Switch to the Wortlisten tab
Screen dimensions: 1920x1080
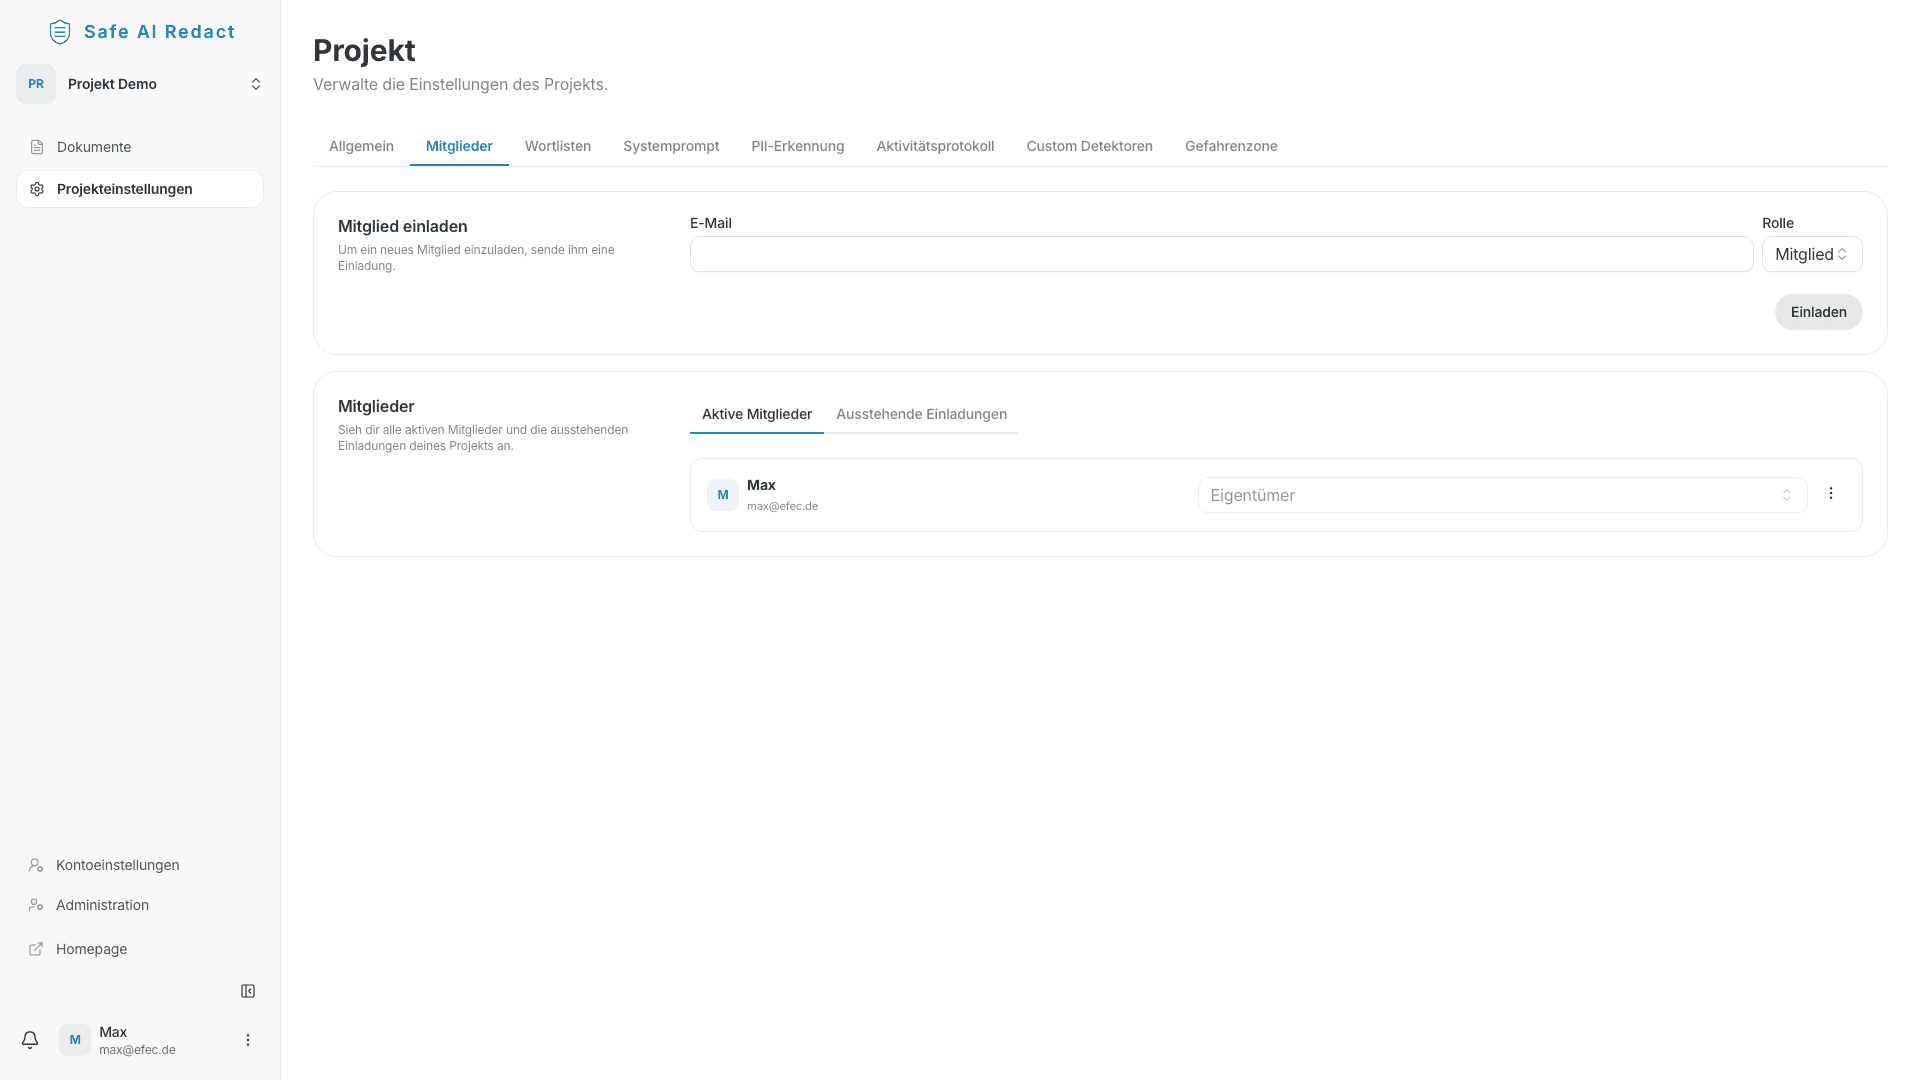557,146
